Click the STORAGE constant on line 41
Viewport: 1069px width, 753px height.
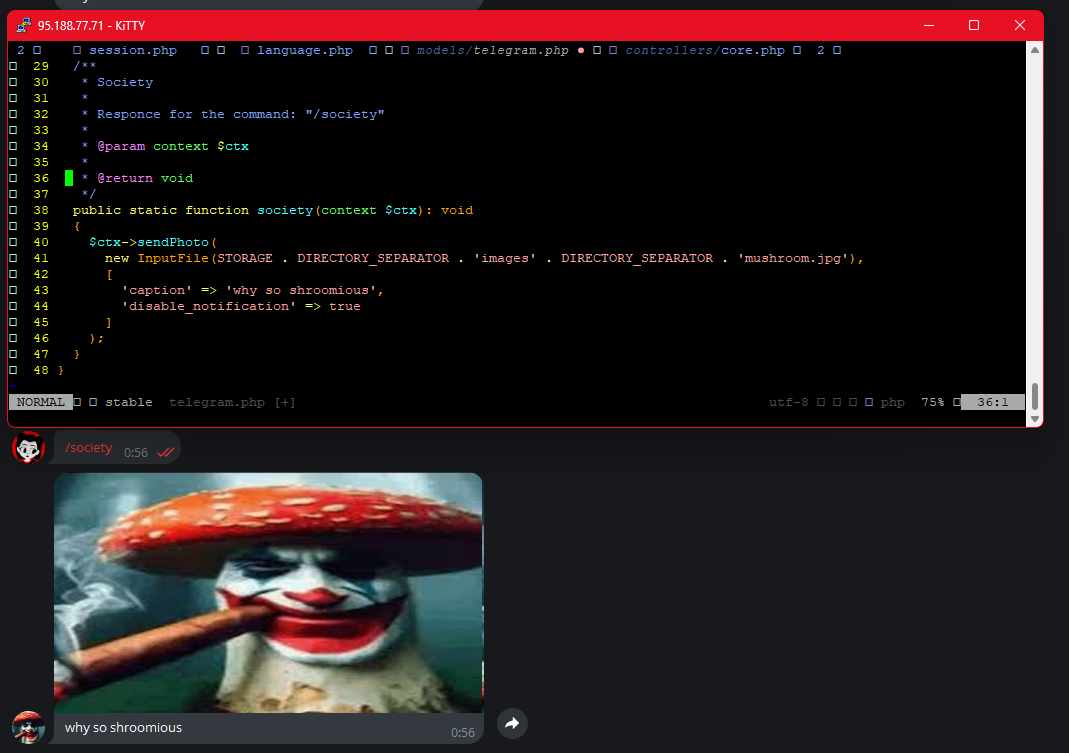245,258
